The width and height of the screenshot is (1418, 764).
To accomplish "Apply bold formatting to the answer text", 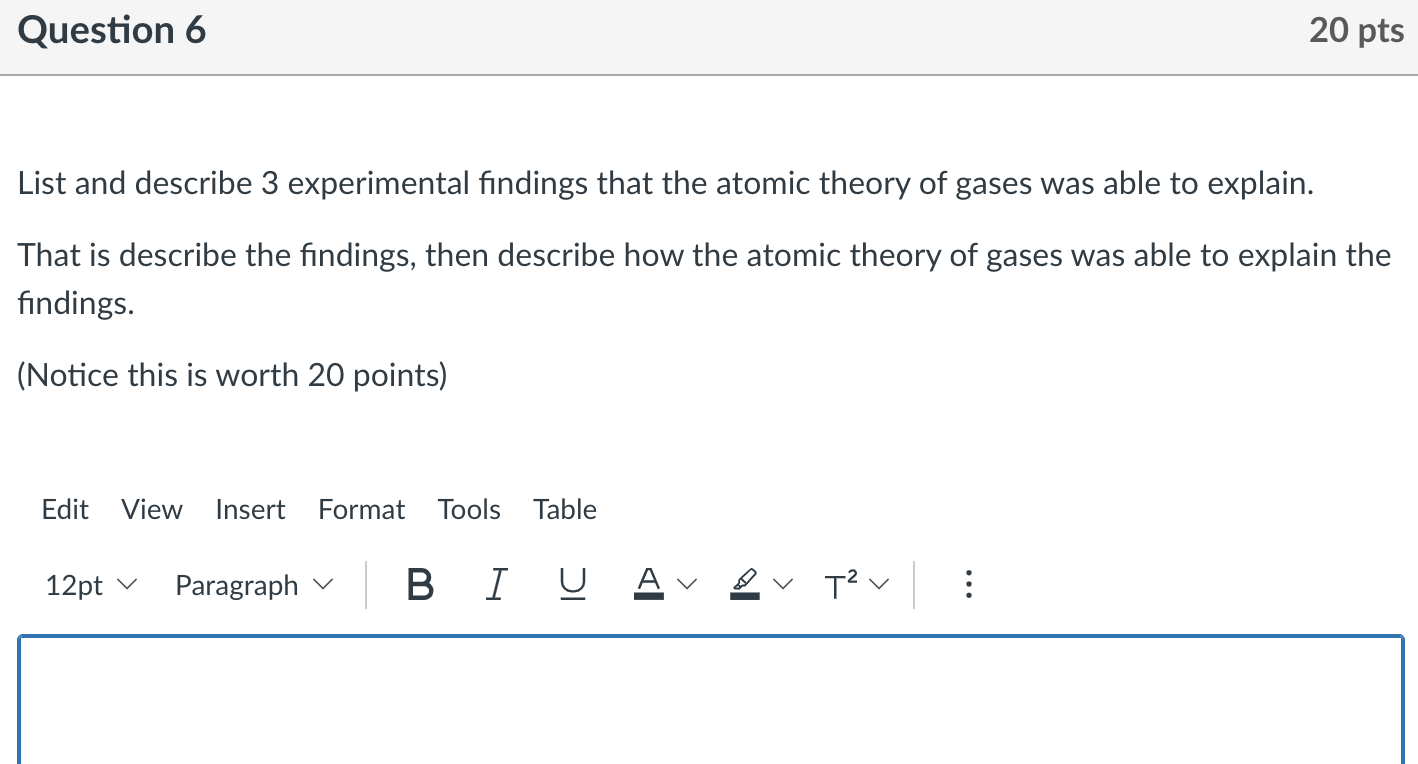I will click(419, 585).
